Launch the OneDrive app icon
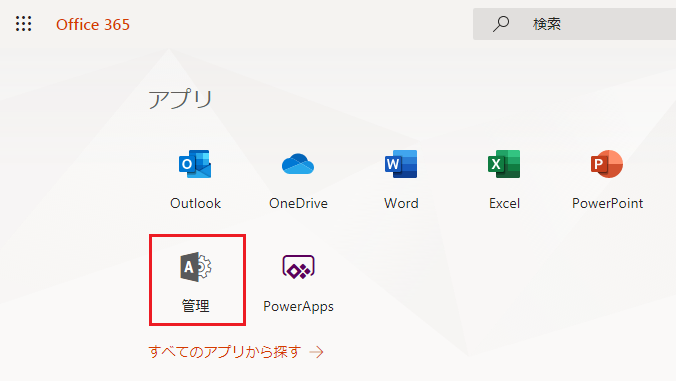 tap(298, 164)
